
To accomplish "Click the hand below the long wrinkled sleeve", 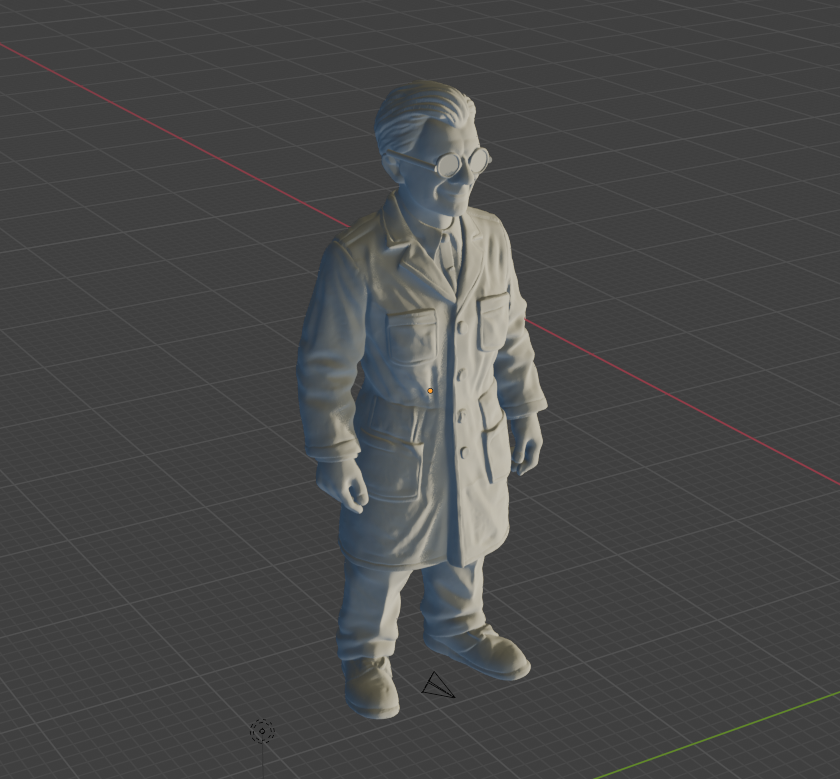I will (x=350, y=492).
